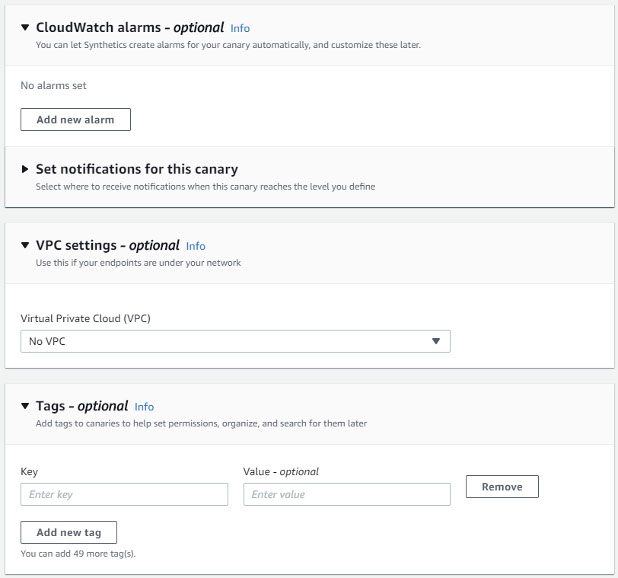Open Info link beside VPC settings
This screenshot has width=618, height=578.
(195, 246)
